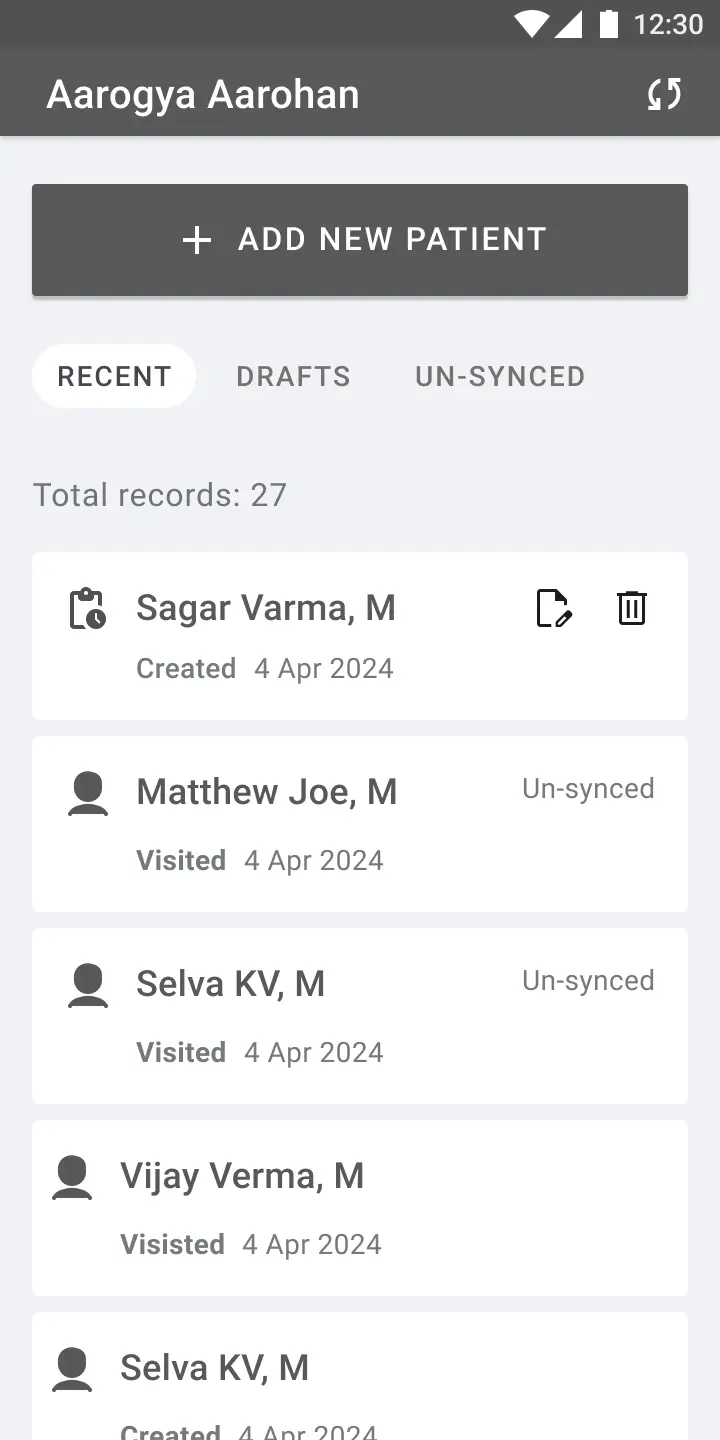720x1440 pixels.
Task: Delete Sagar Varma's draft with trash icon
Action: (x=631, y=608)
